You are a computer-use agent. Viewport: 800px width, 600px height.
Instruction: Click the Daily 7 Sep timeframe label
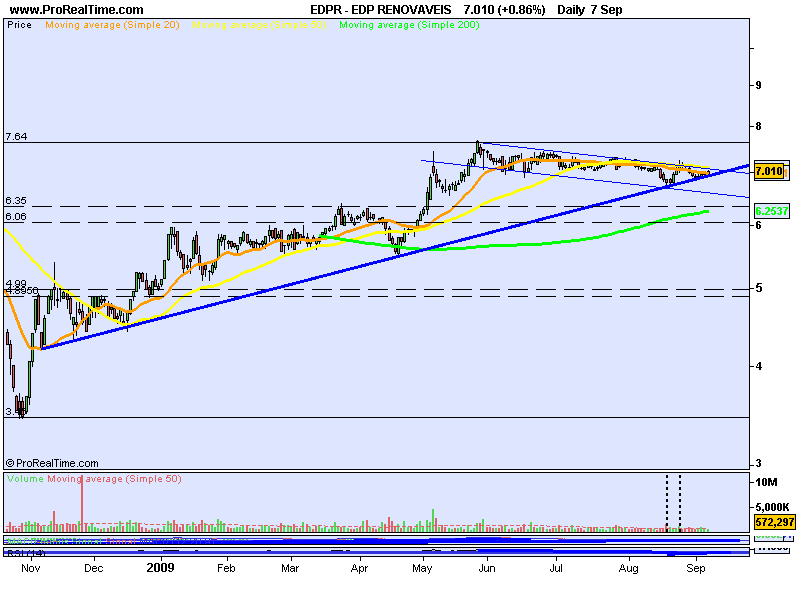coord(589,10)
